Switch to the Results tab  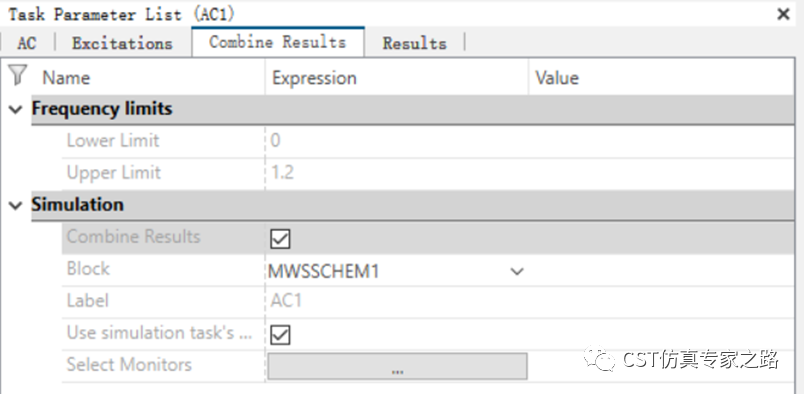click(414, 43)
